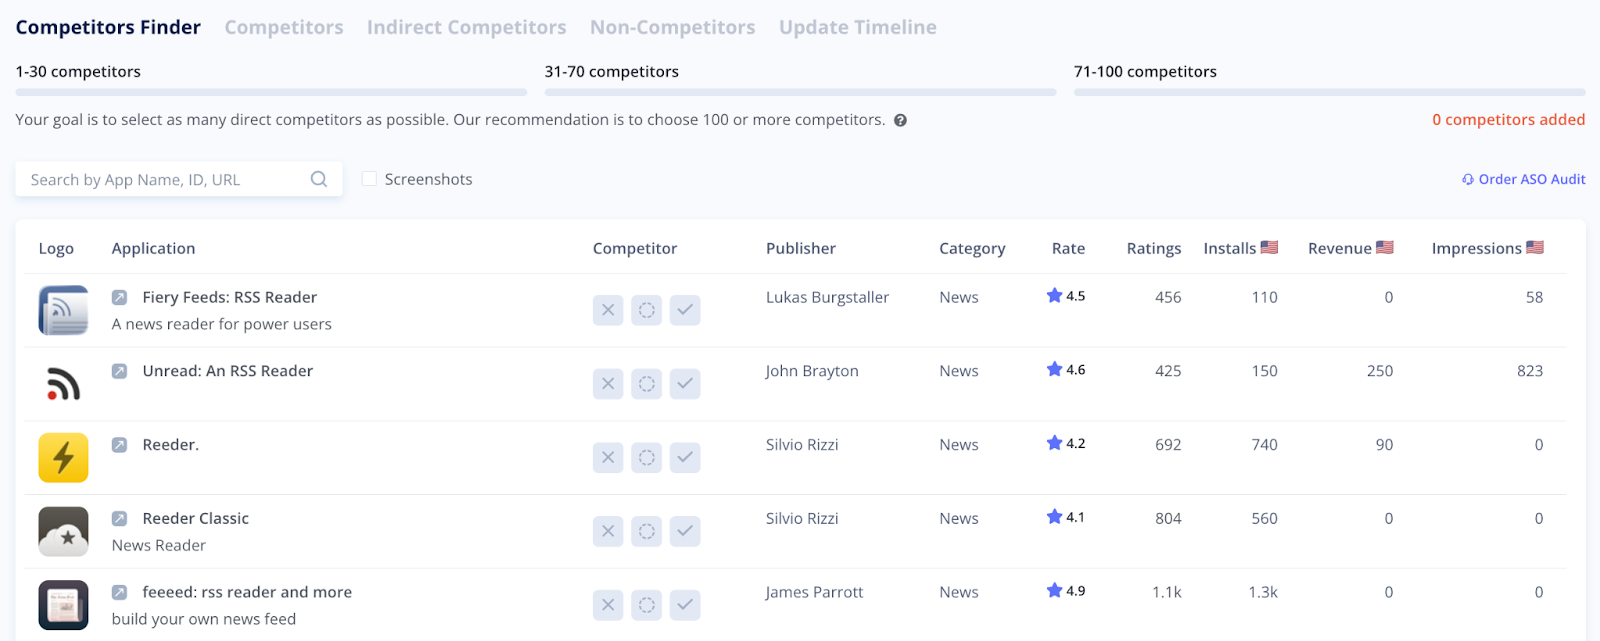This screenshot has width=1600, height=641.
Task: Open the Unread: An RSS Reader app
Action: coord(227,371)
